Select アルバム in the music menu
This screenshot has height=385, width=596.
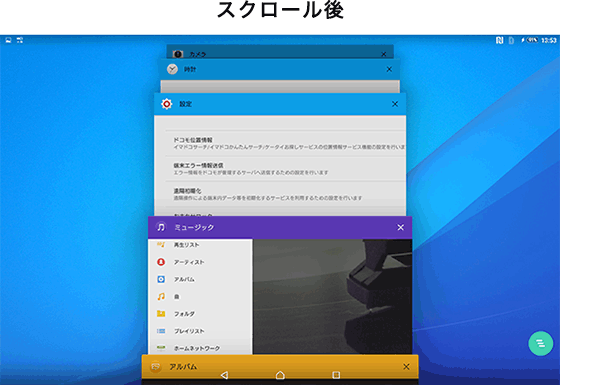tap(200, 279)
